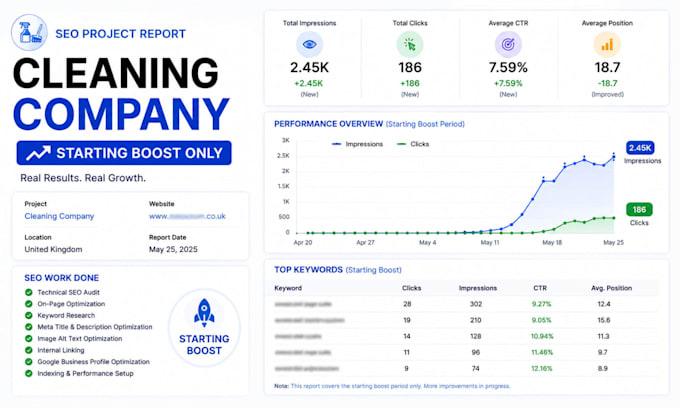Click the TOP KEYWORDS heading

tap(308, 270)
